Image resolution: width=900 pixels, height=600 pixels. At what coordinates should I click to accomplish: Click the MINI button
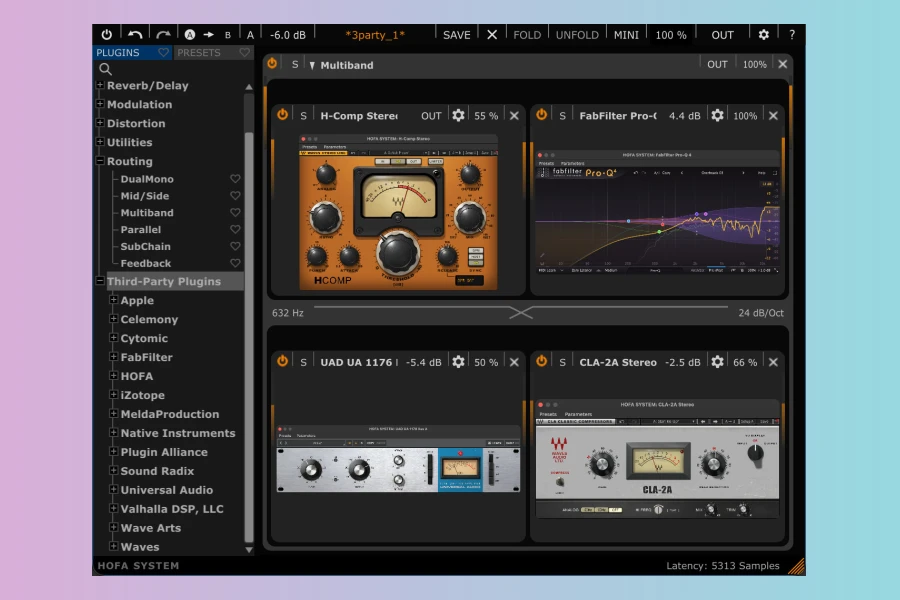click(626, 35)
